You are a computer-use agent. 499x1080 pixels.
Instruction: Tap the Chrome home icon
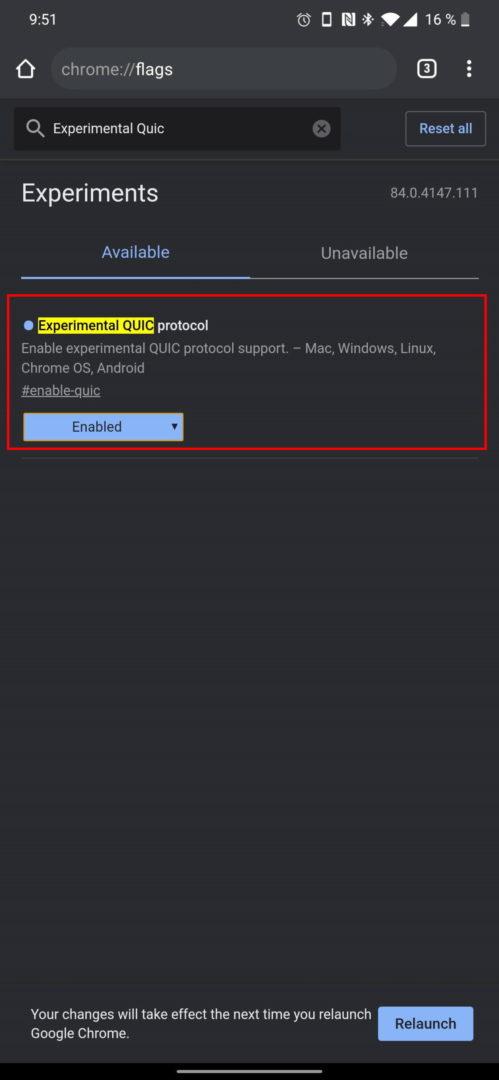point(26,69)
